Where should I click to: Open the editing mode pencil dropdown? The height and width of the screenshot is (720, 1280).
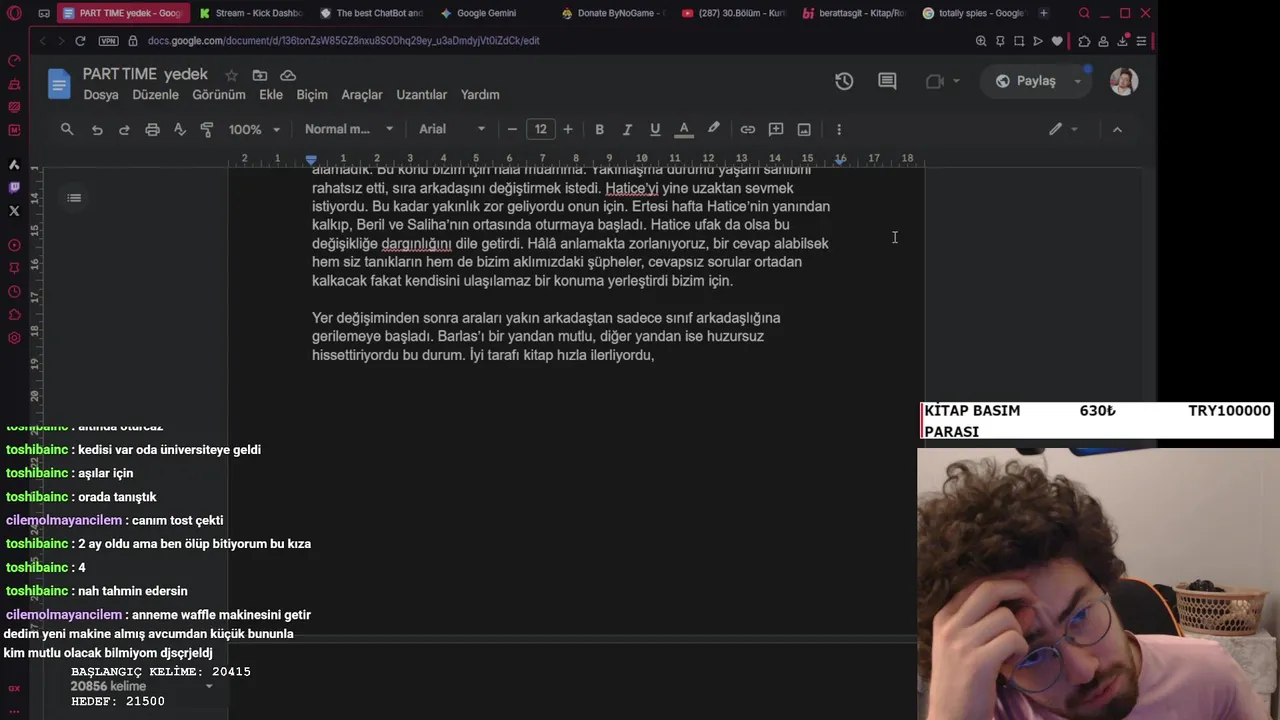1063,129
